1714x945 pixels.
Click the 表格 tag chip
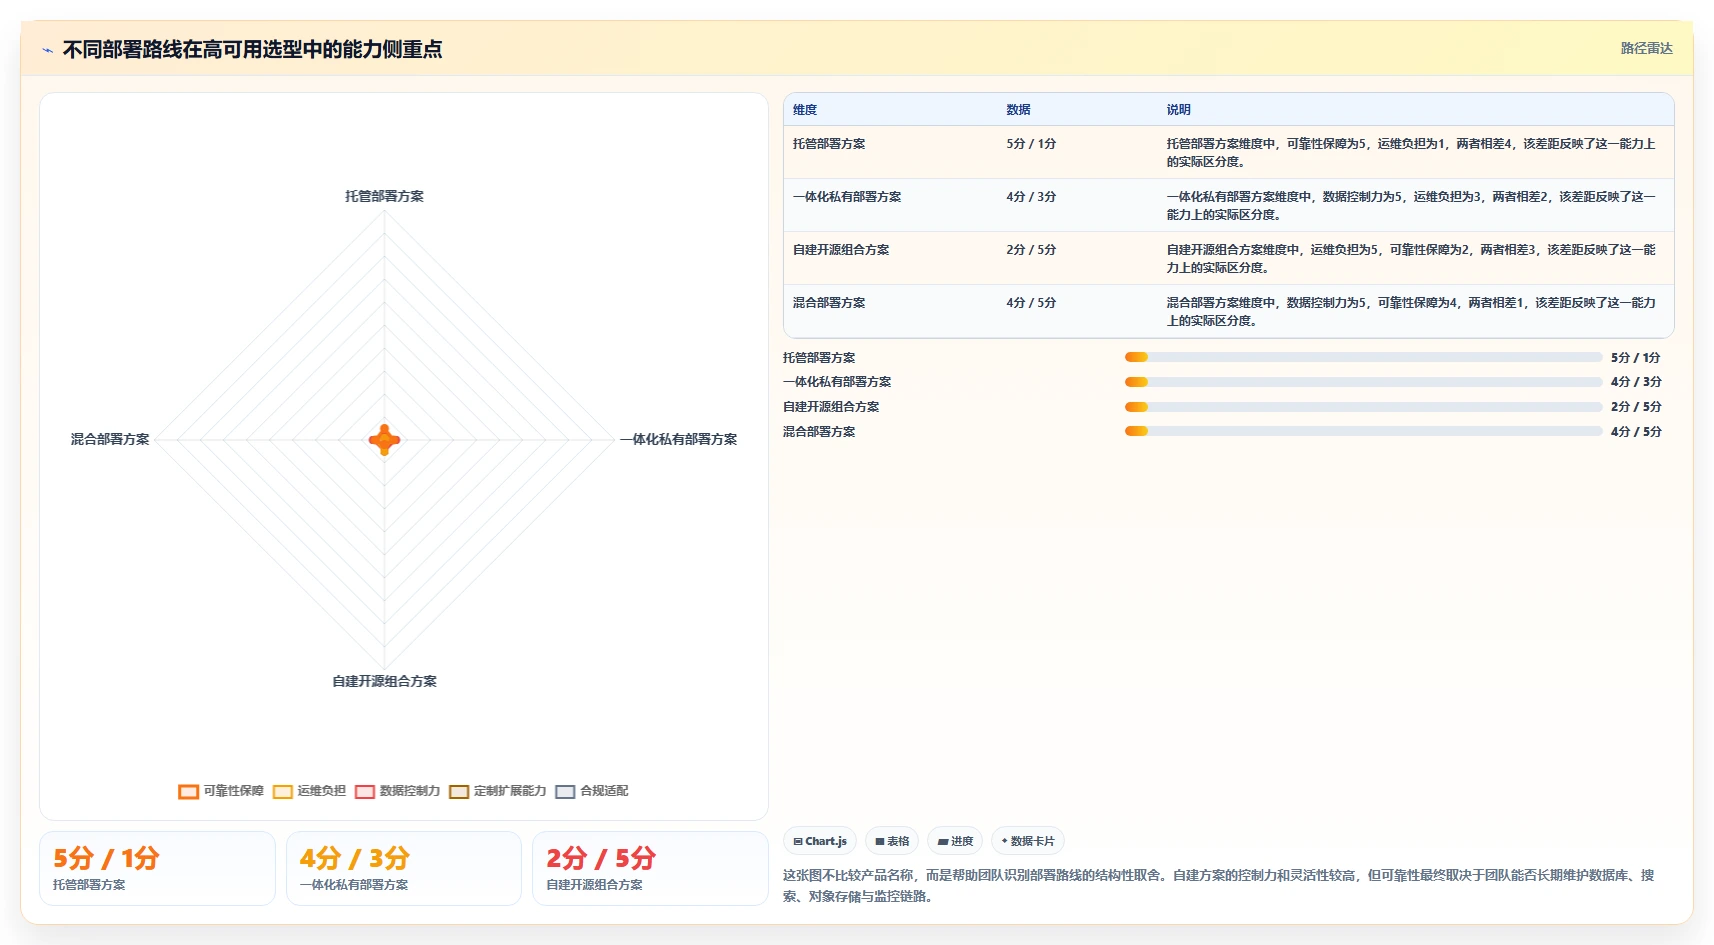[892, 841]
